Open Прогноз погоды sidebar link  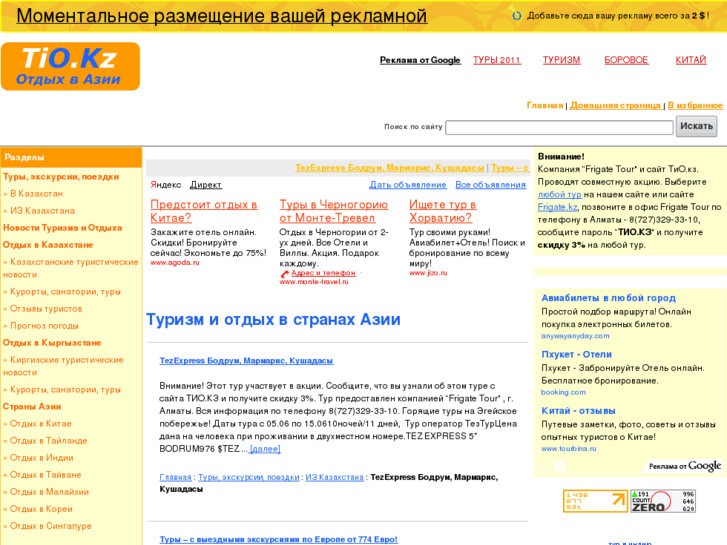coord(44,326)
